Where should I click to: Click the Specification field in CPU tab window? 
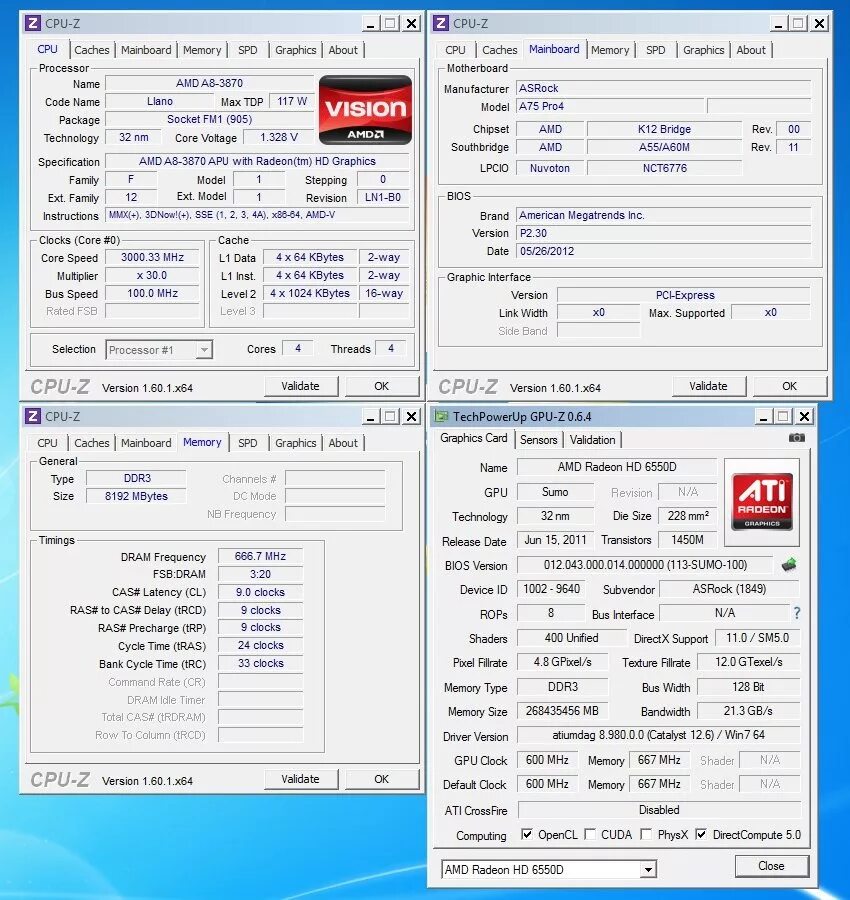tap(257, 161)
